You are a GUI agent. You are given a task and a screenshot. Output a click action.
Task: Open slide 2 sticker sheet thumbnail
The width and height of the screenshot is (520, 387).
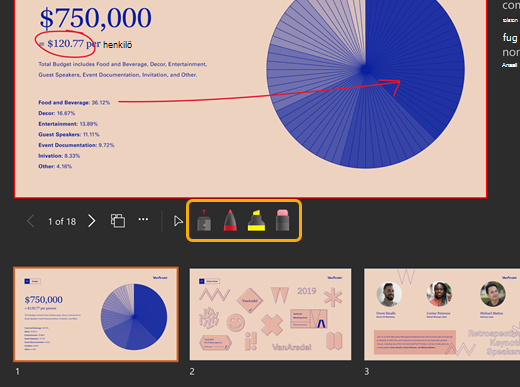[x=270, y=314]
